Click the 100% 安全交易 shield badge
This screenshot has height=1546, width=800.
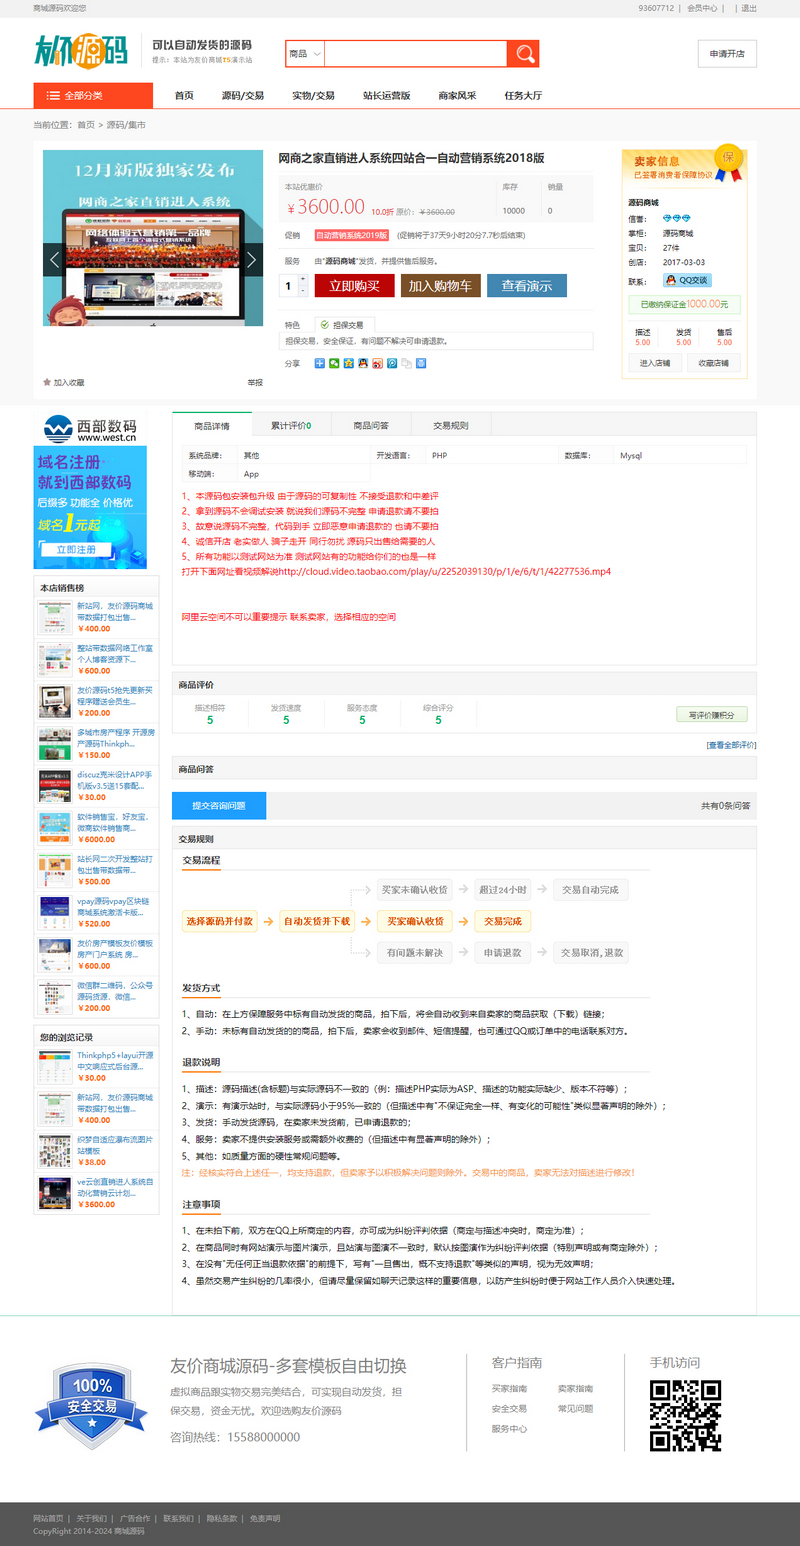coord(91,1405)
